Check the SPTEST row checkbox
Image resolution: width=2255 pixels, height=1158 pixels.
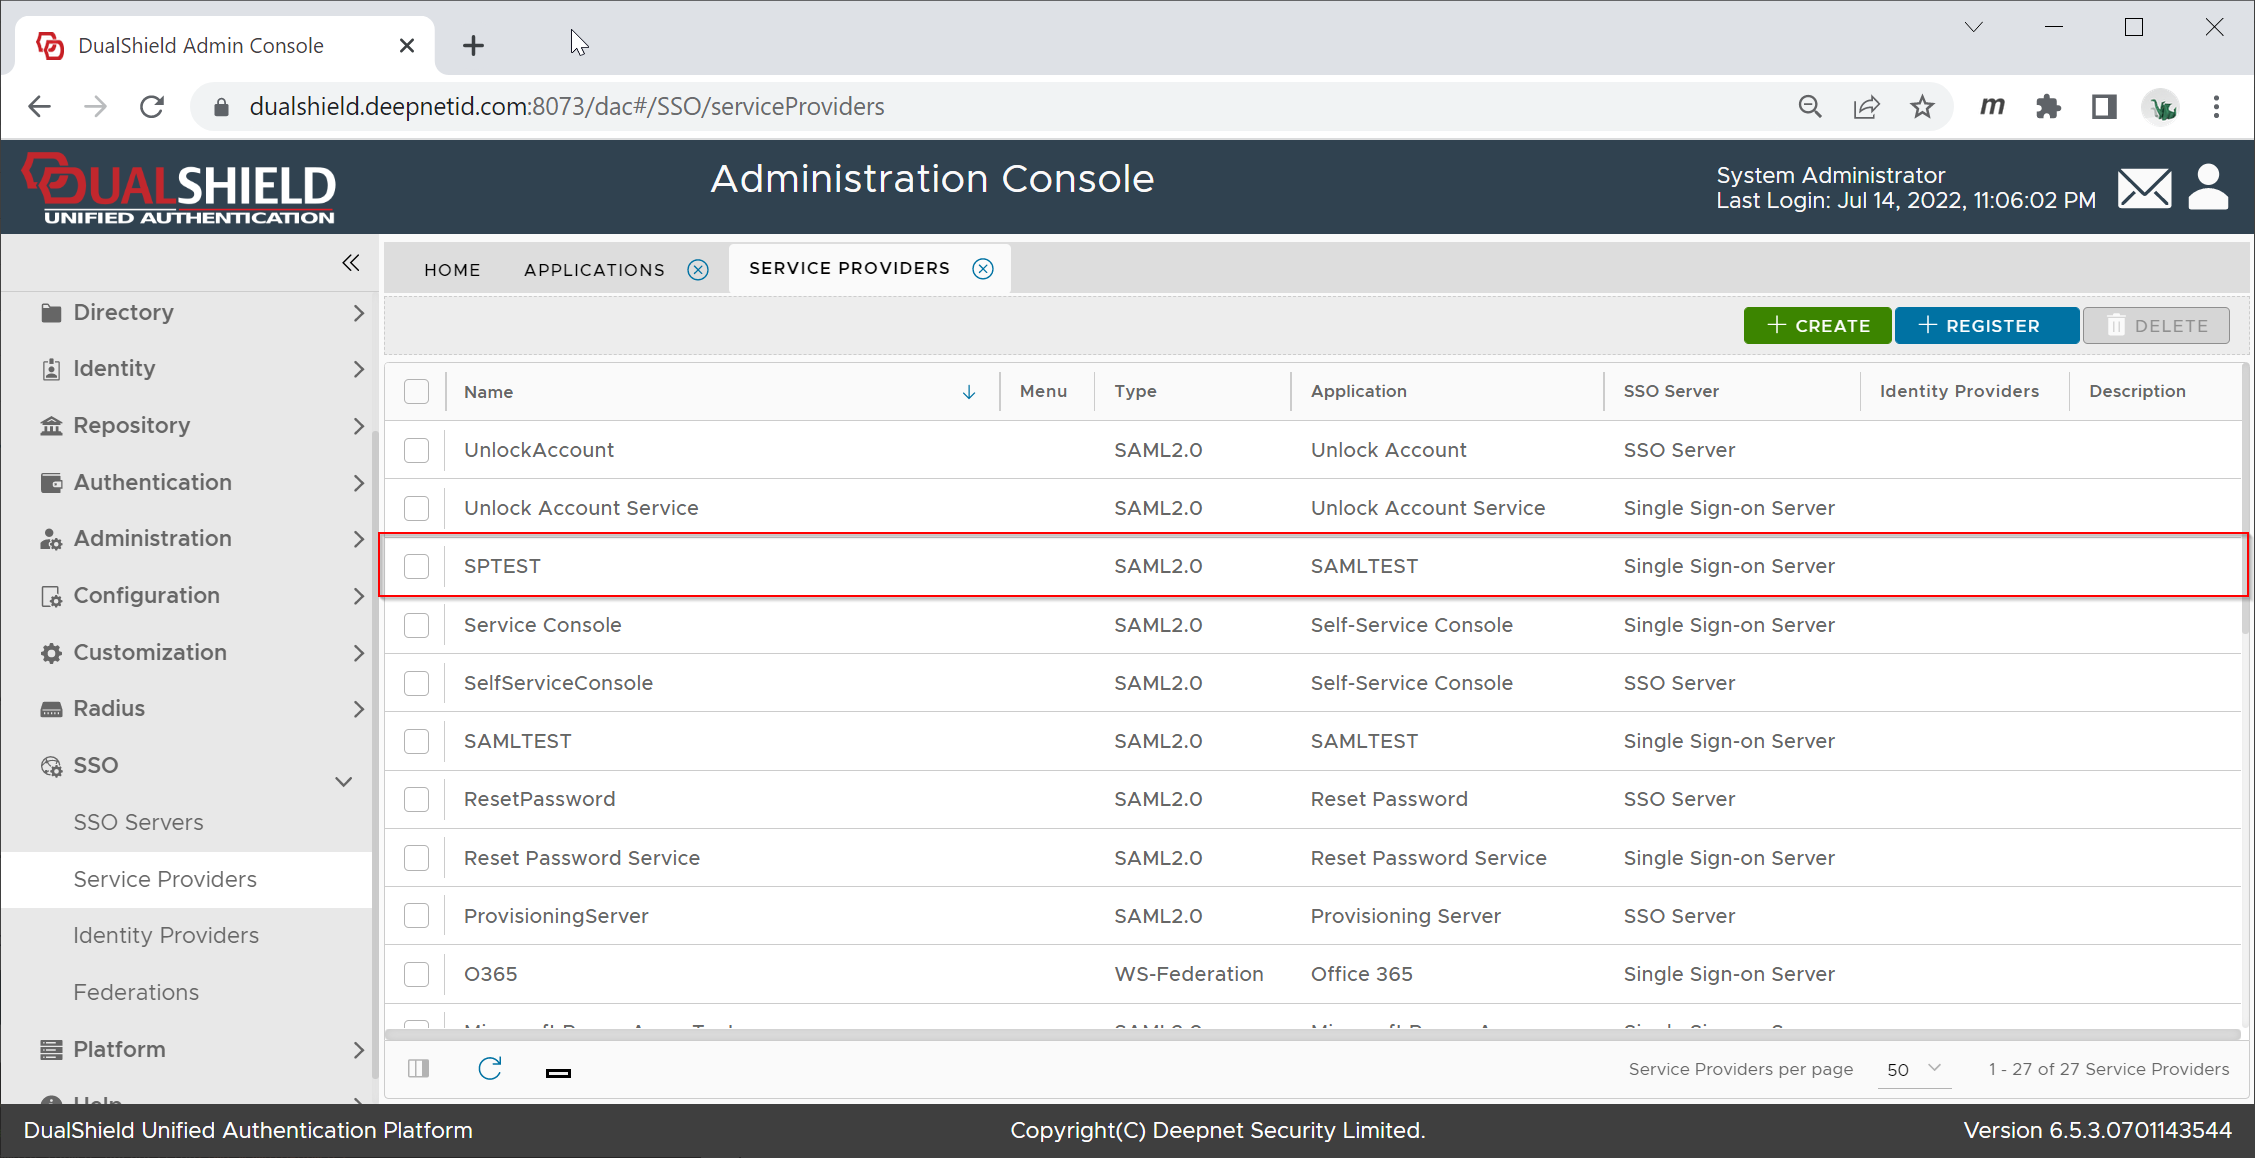click(x=417, y=566)
